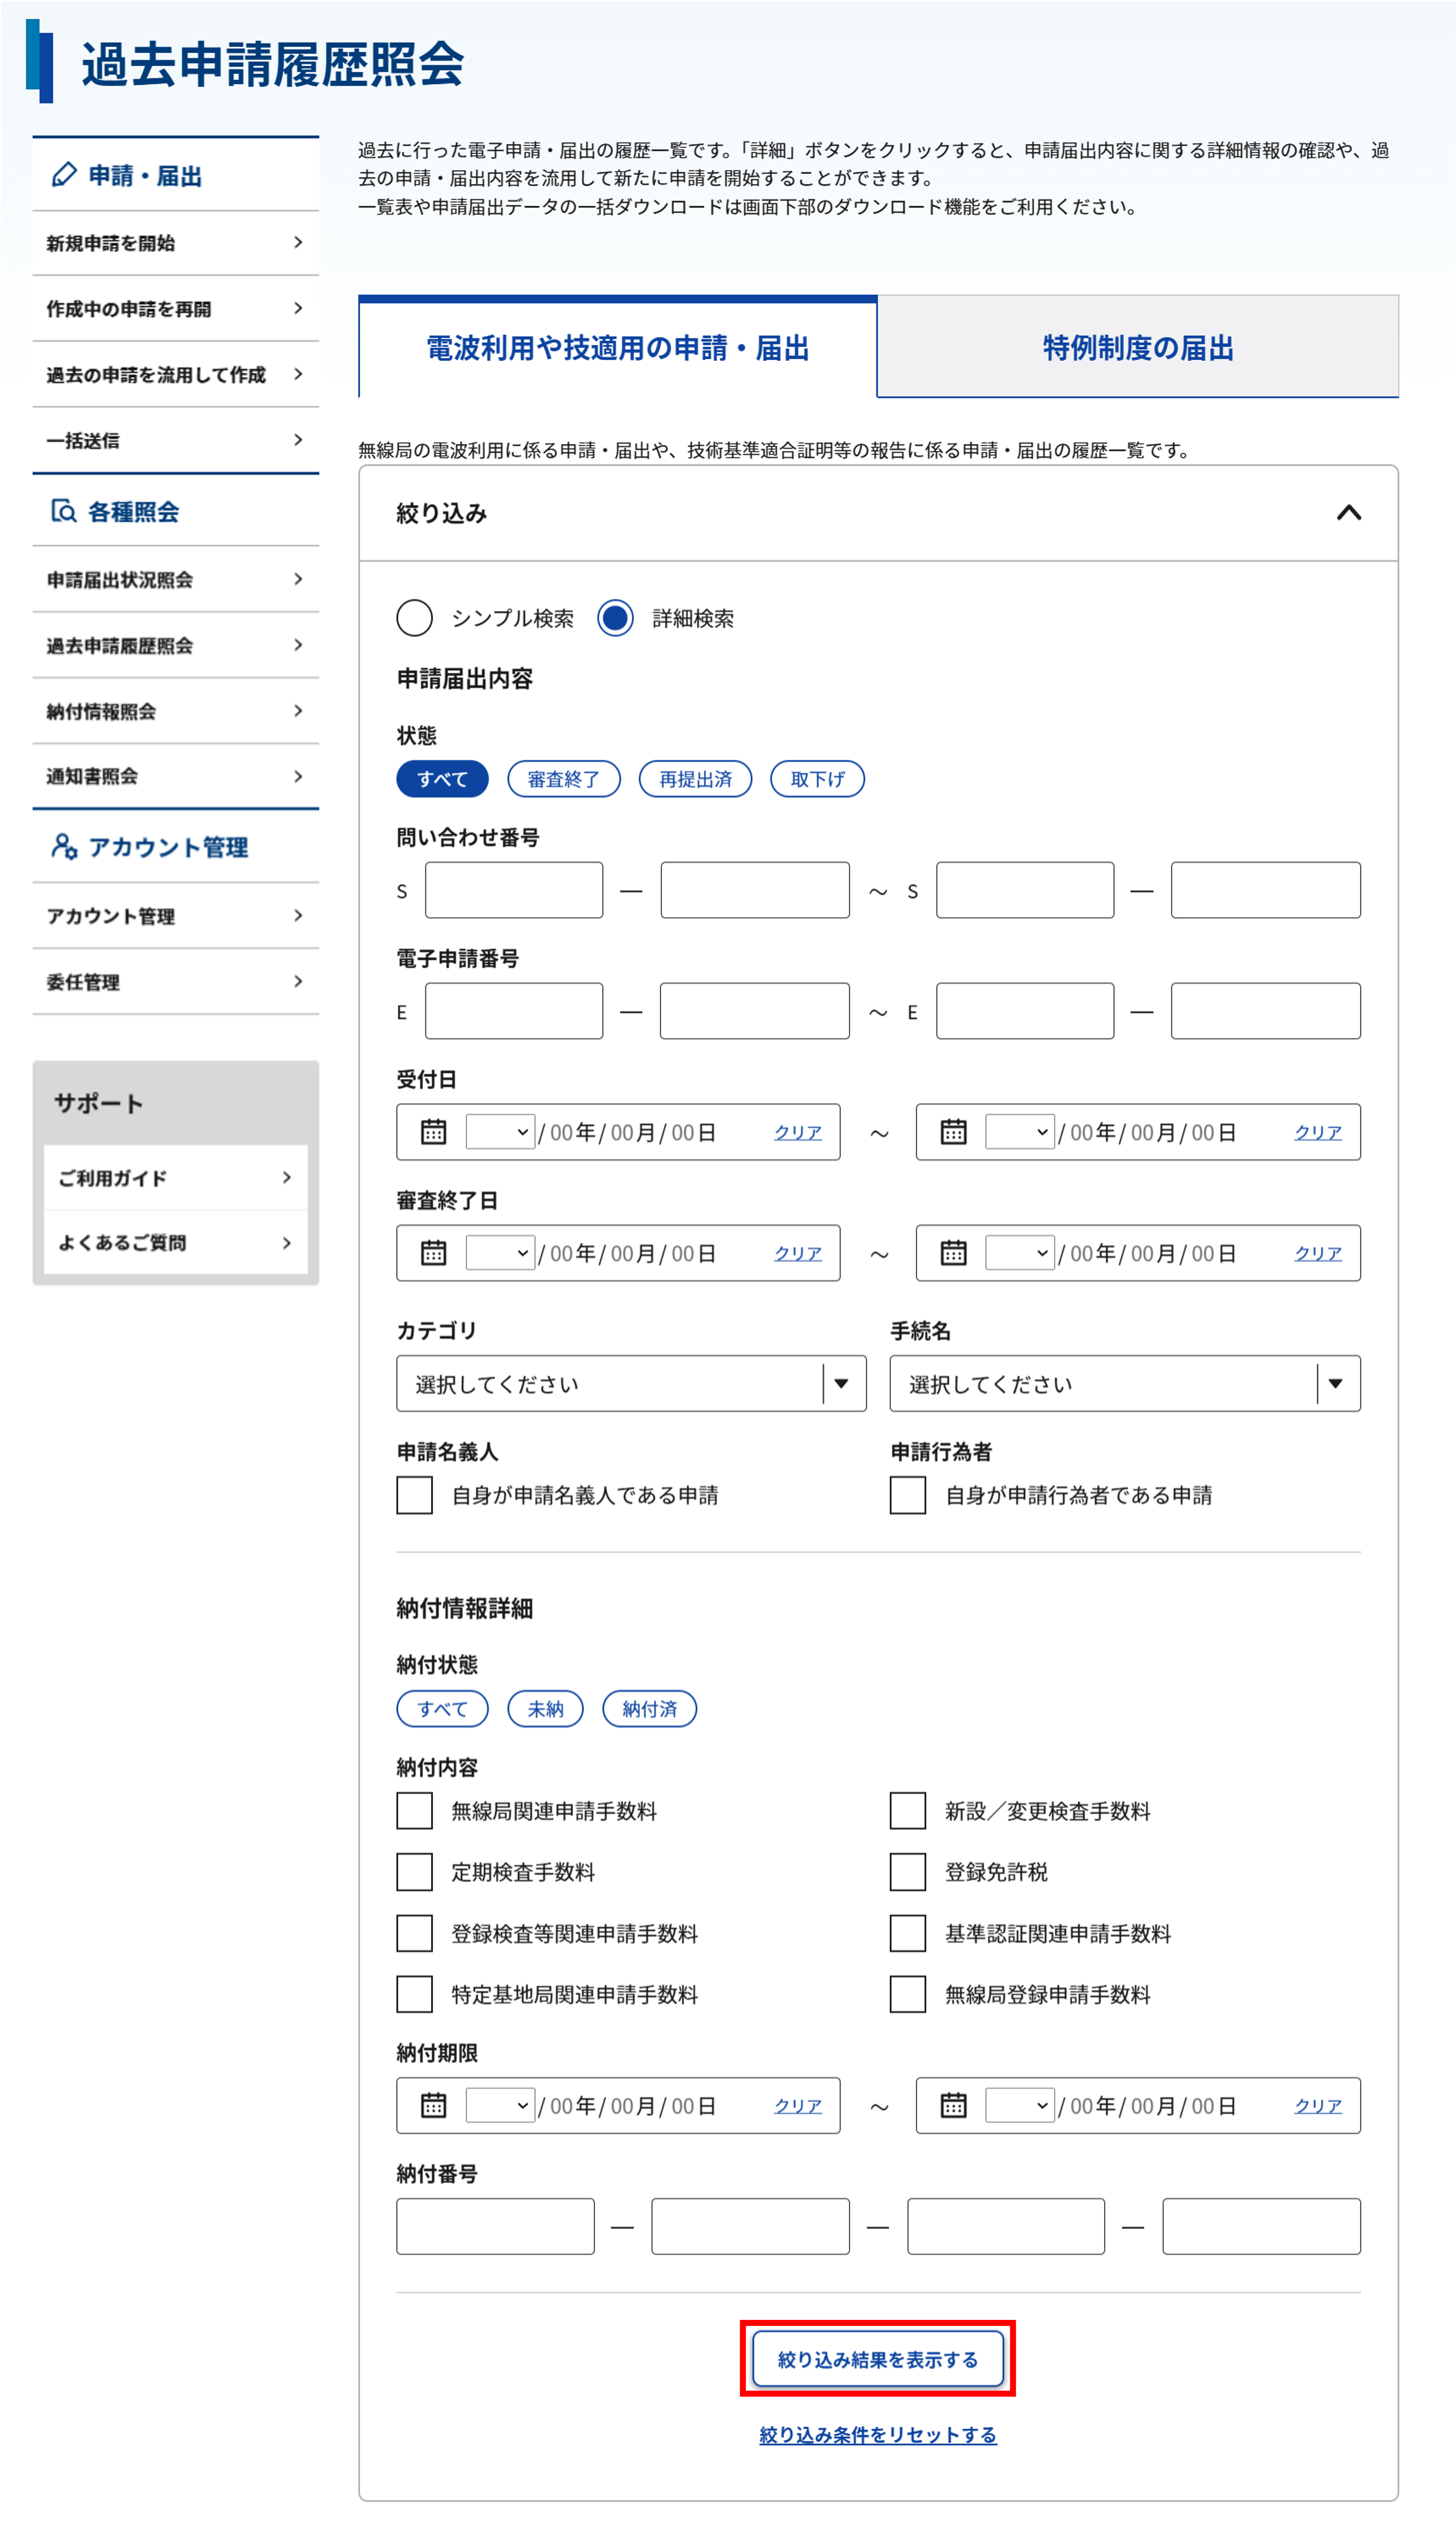The image size is (1456, 2521).
Task: Click 絞り込み条件をリセットする link
Action: (877, 2435)
